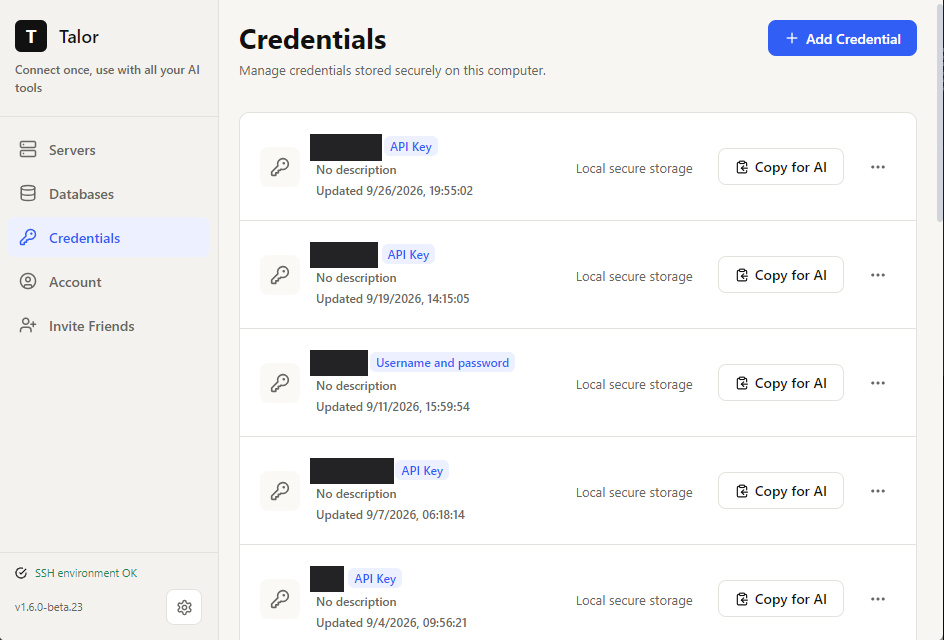The height and width of the screenshot is (640, 944).
Task: Copy for AI the credential updated 9/26/2026
Action: pyautogui.click(x=780, y=167)
